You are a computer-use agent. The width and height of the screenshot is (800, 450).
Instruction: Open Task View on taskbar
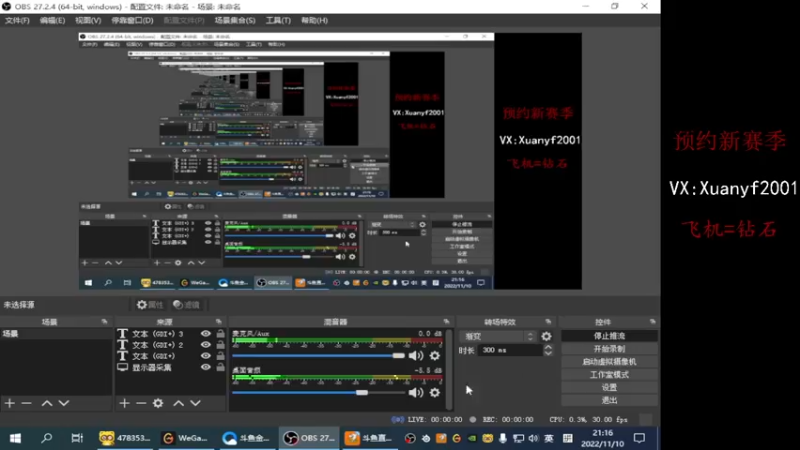point(77,438)
